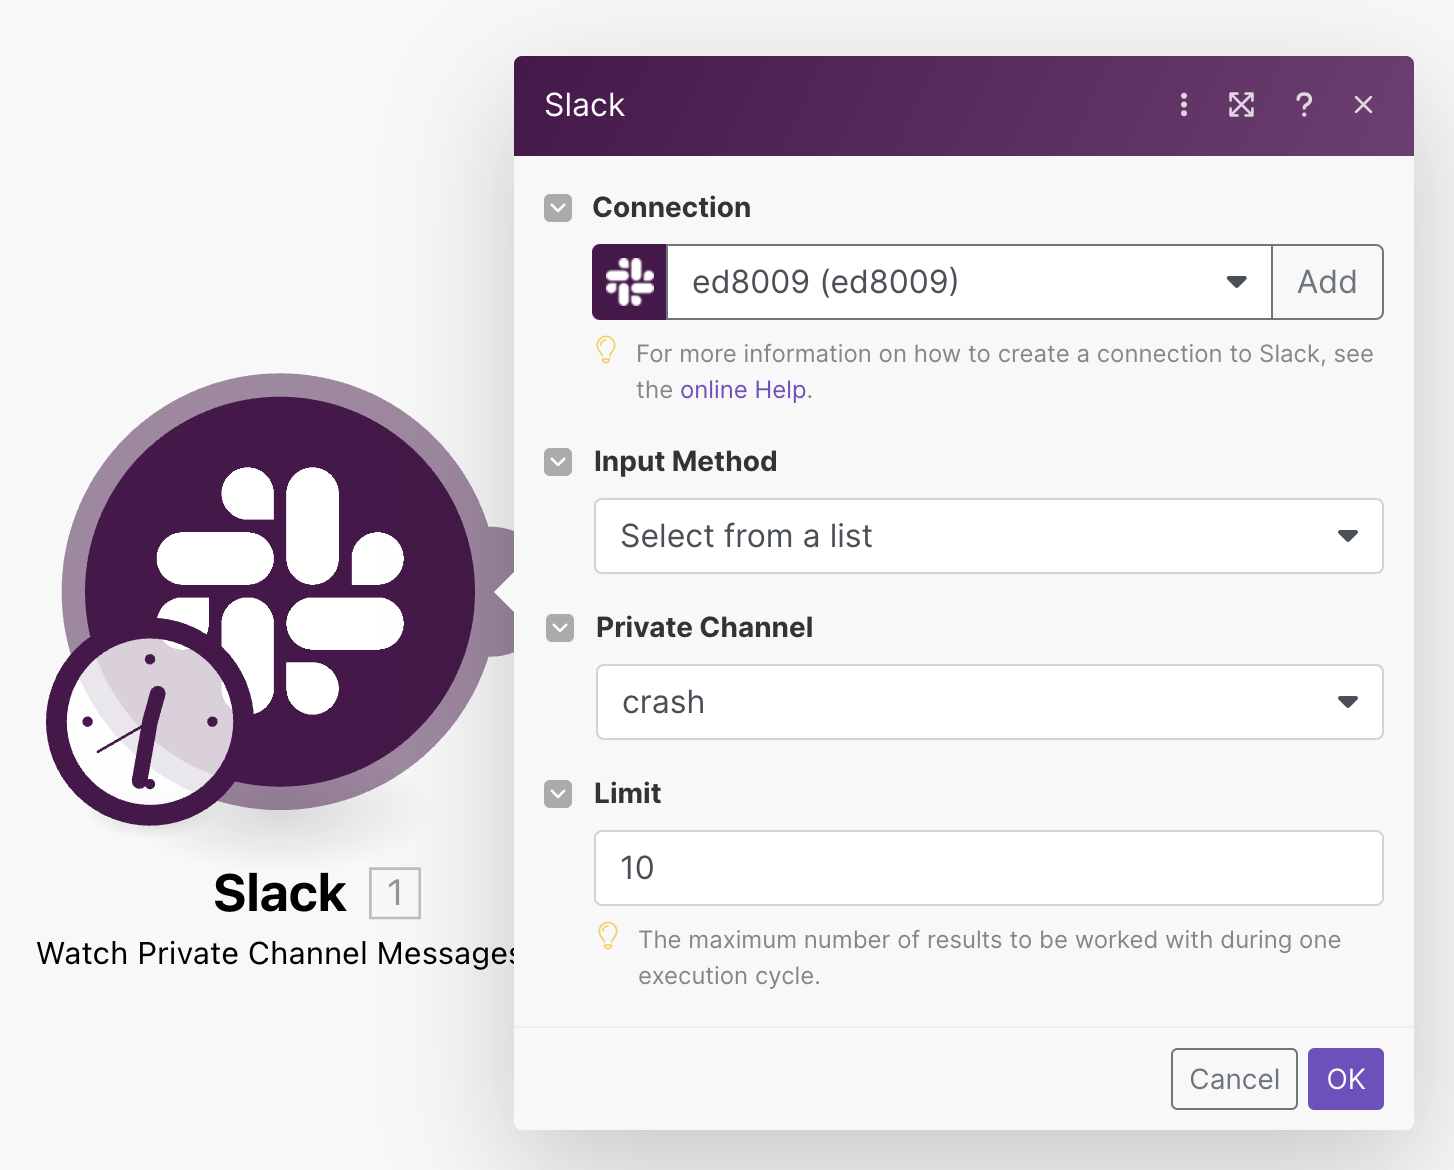1454x1170 pixels.
Task: Click the Add connection button
Action: pyautogui.click(x=1327, y=282)
